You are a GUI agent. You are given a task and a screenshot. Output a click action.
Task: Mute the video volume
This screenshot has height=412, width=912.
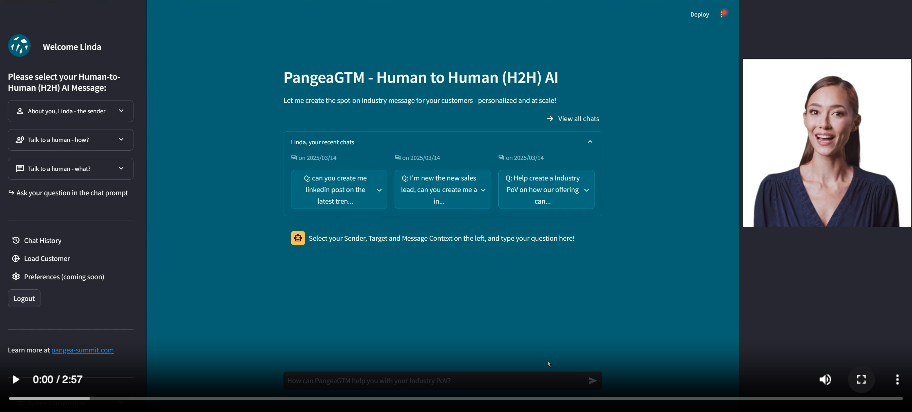825,380
